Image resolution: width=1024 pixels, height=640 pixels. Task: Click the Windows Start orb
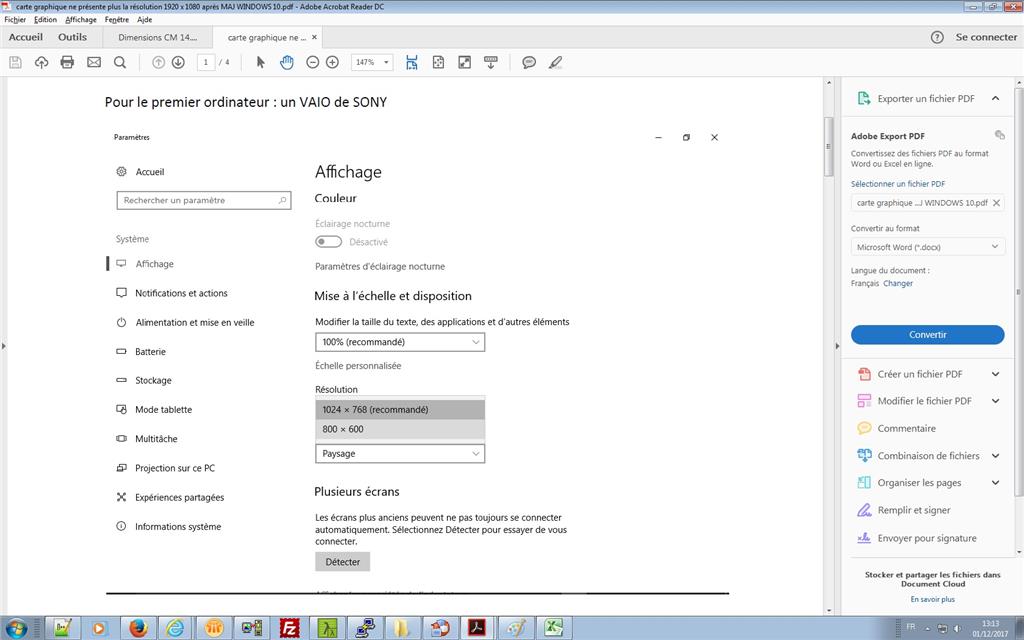click(16, 628)
